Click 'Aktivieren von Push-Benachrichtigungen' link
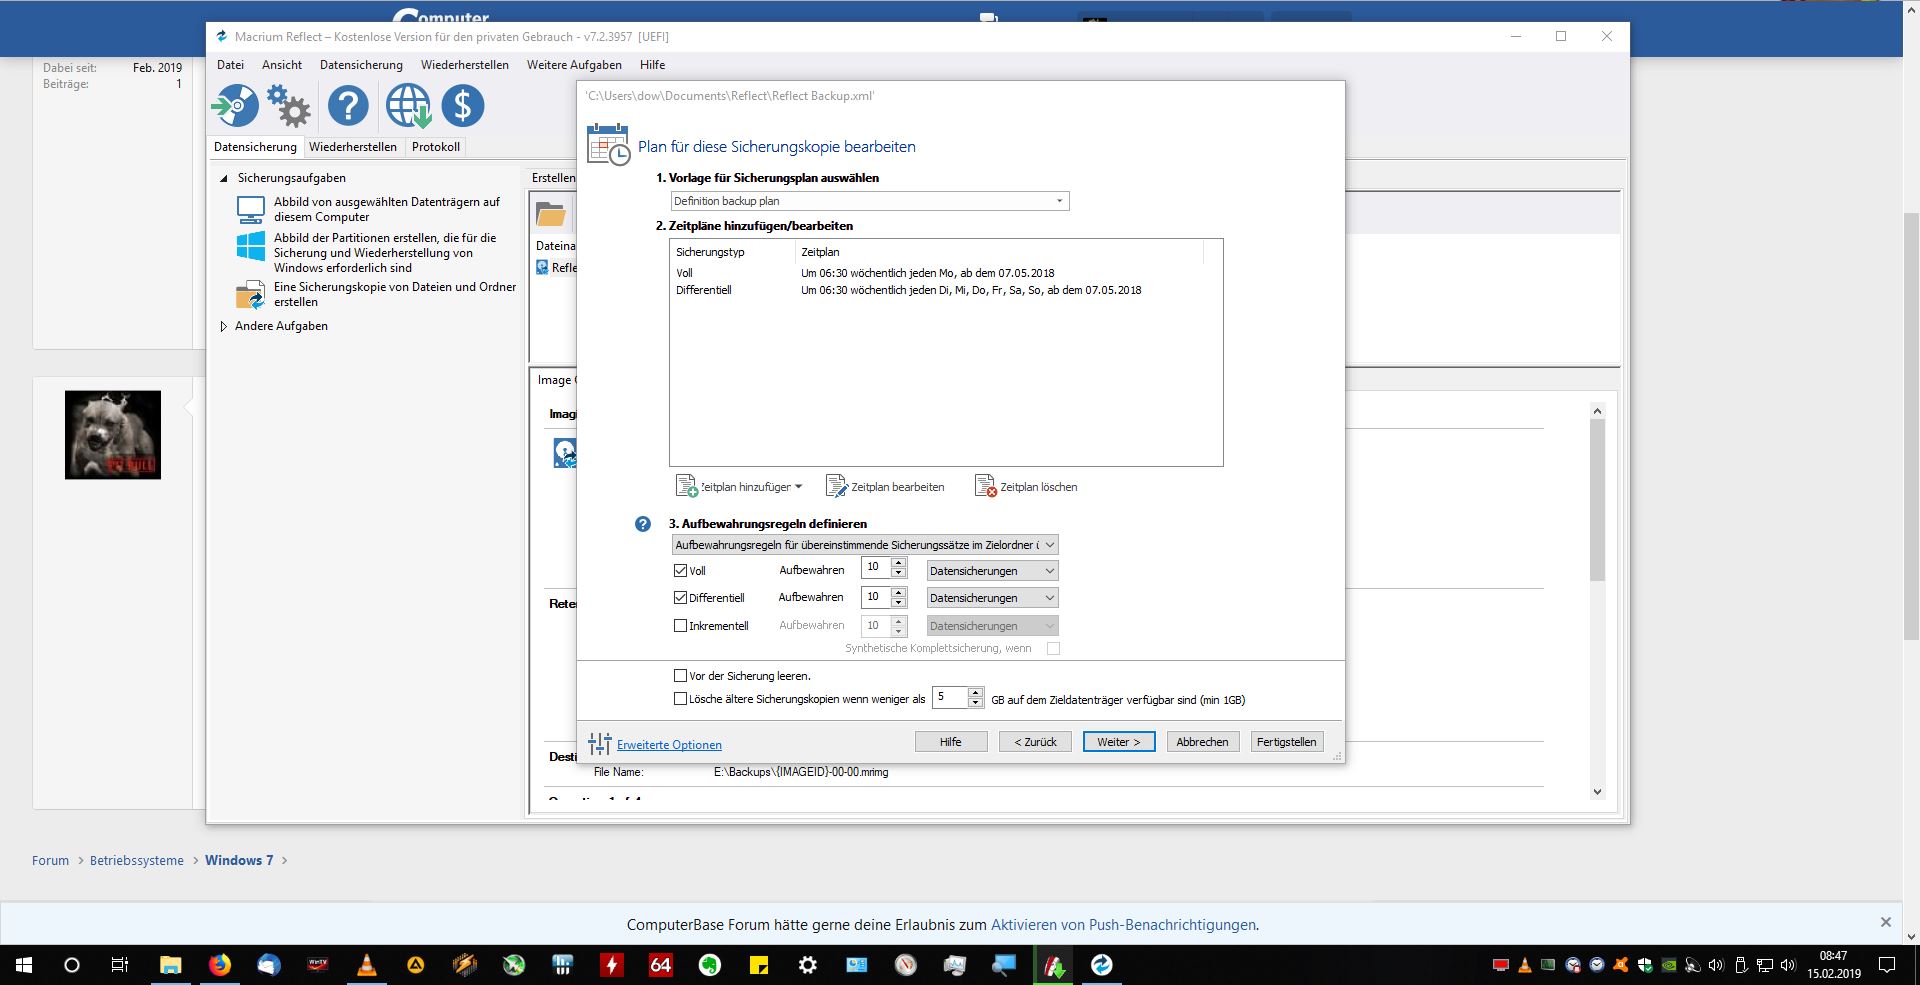The width and height of the screenshot is (1920, 985). (x=1123, y=925)
